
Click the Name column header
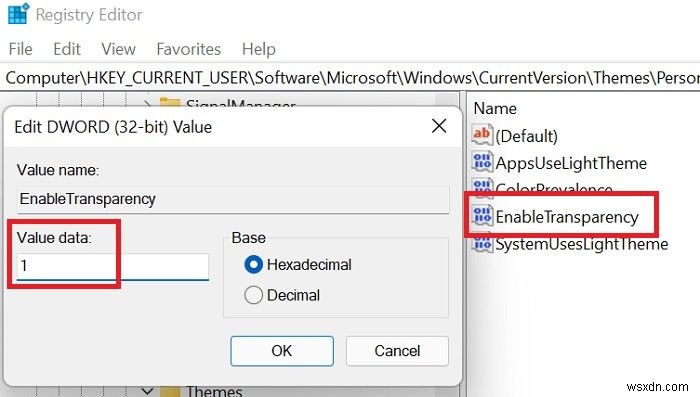coord(495,109)
